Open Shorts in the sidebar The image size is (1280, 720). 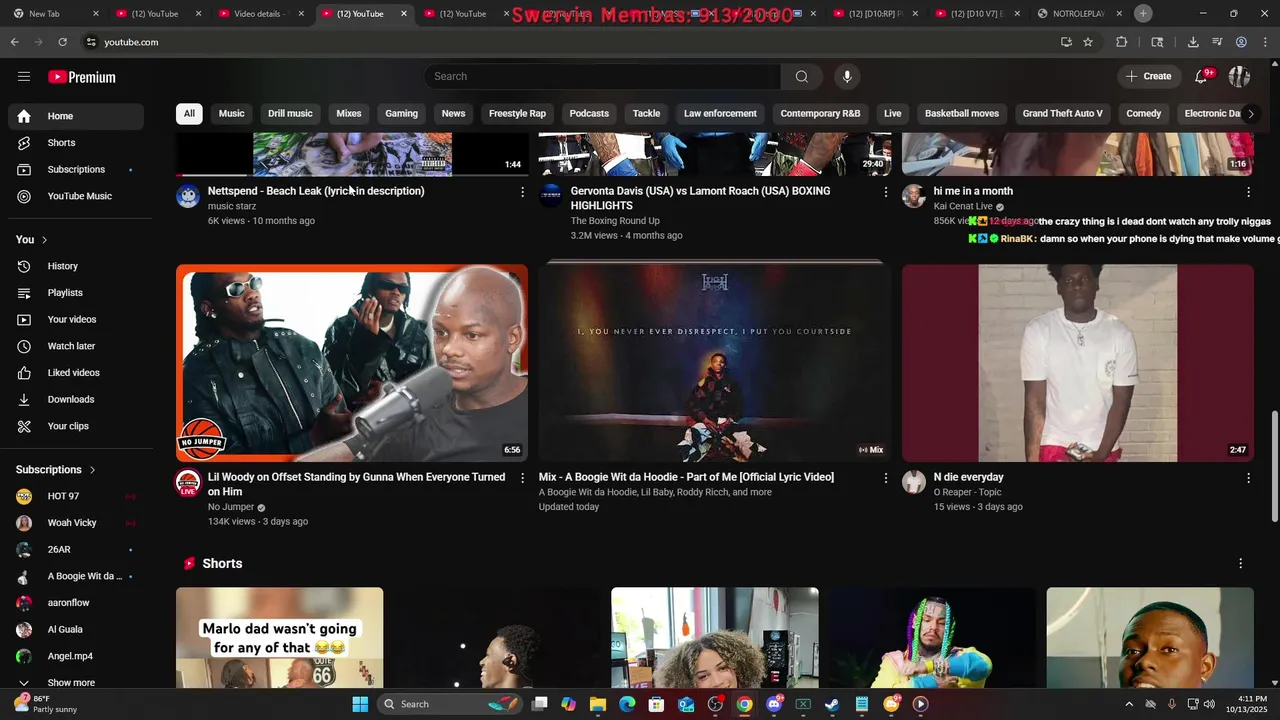[76, 143]
